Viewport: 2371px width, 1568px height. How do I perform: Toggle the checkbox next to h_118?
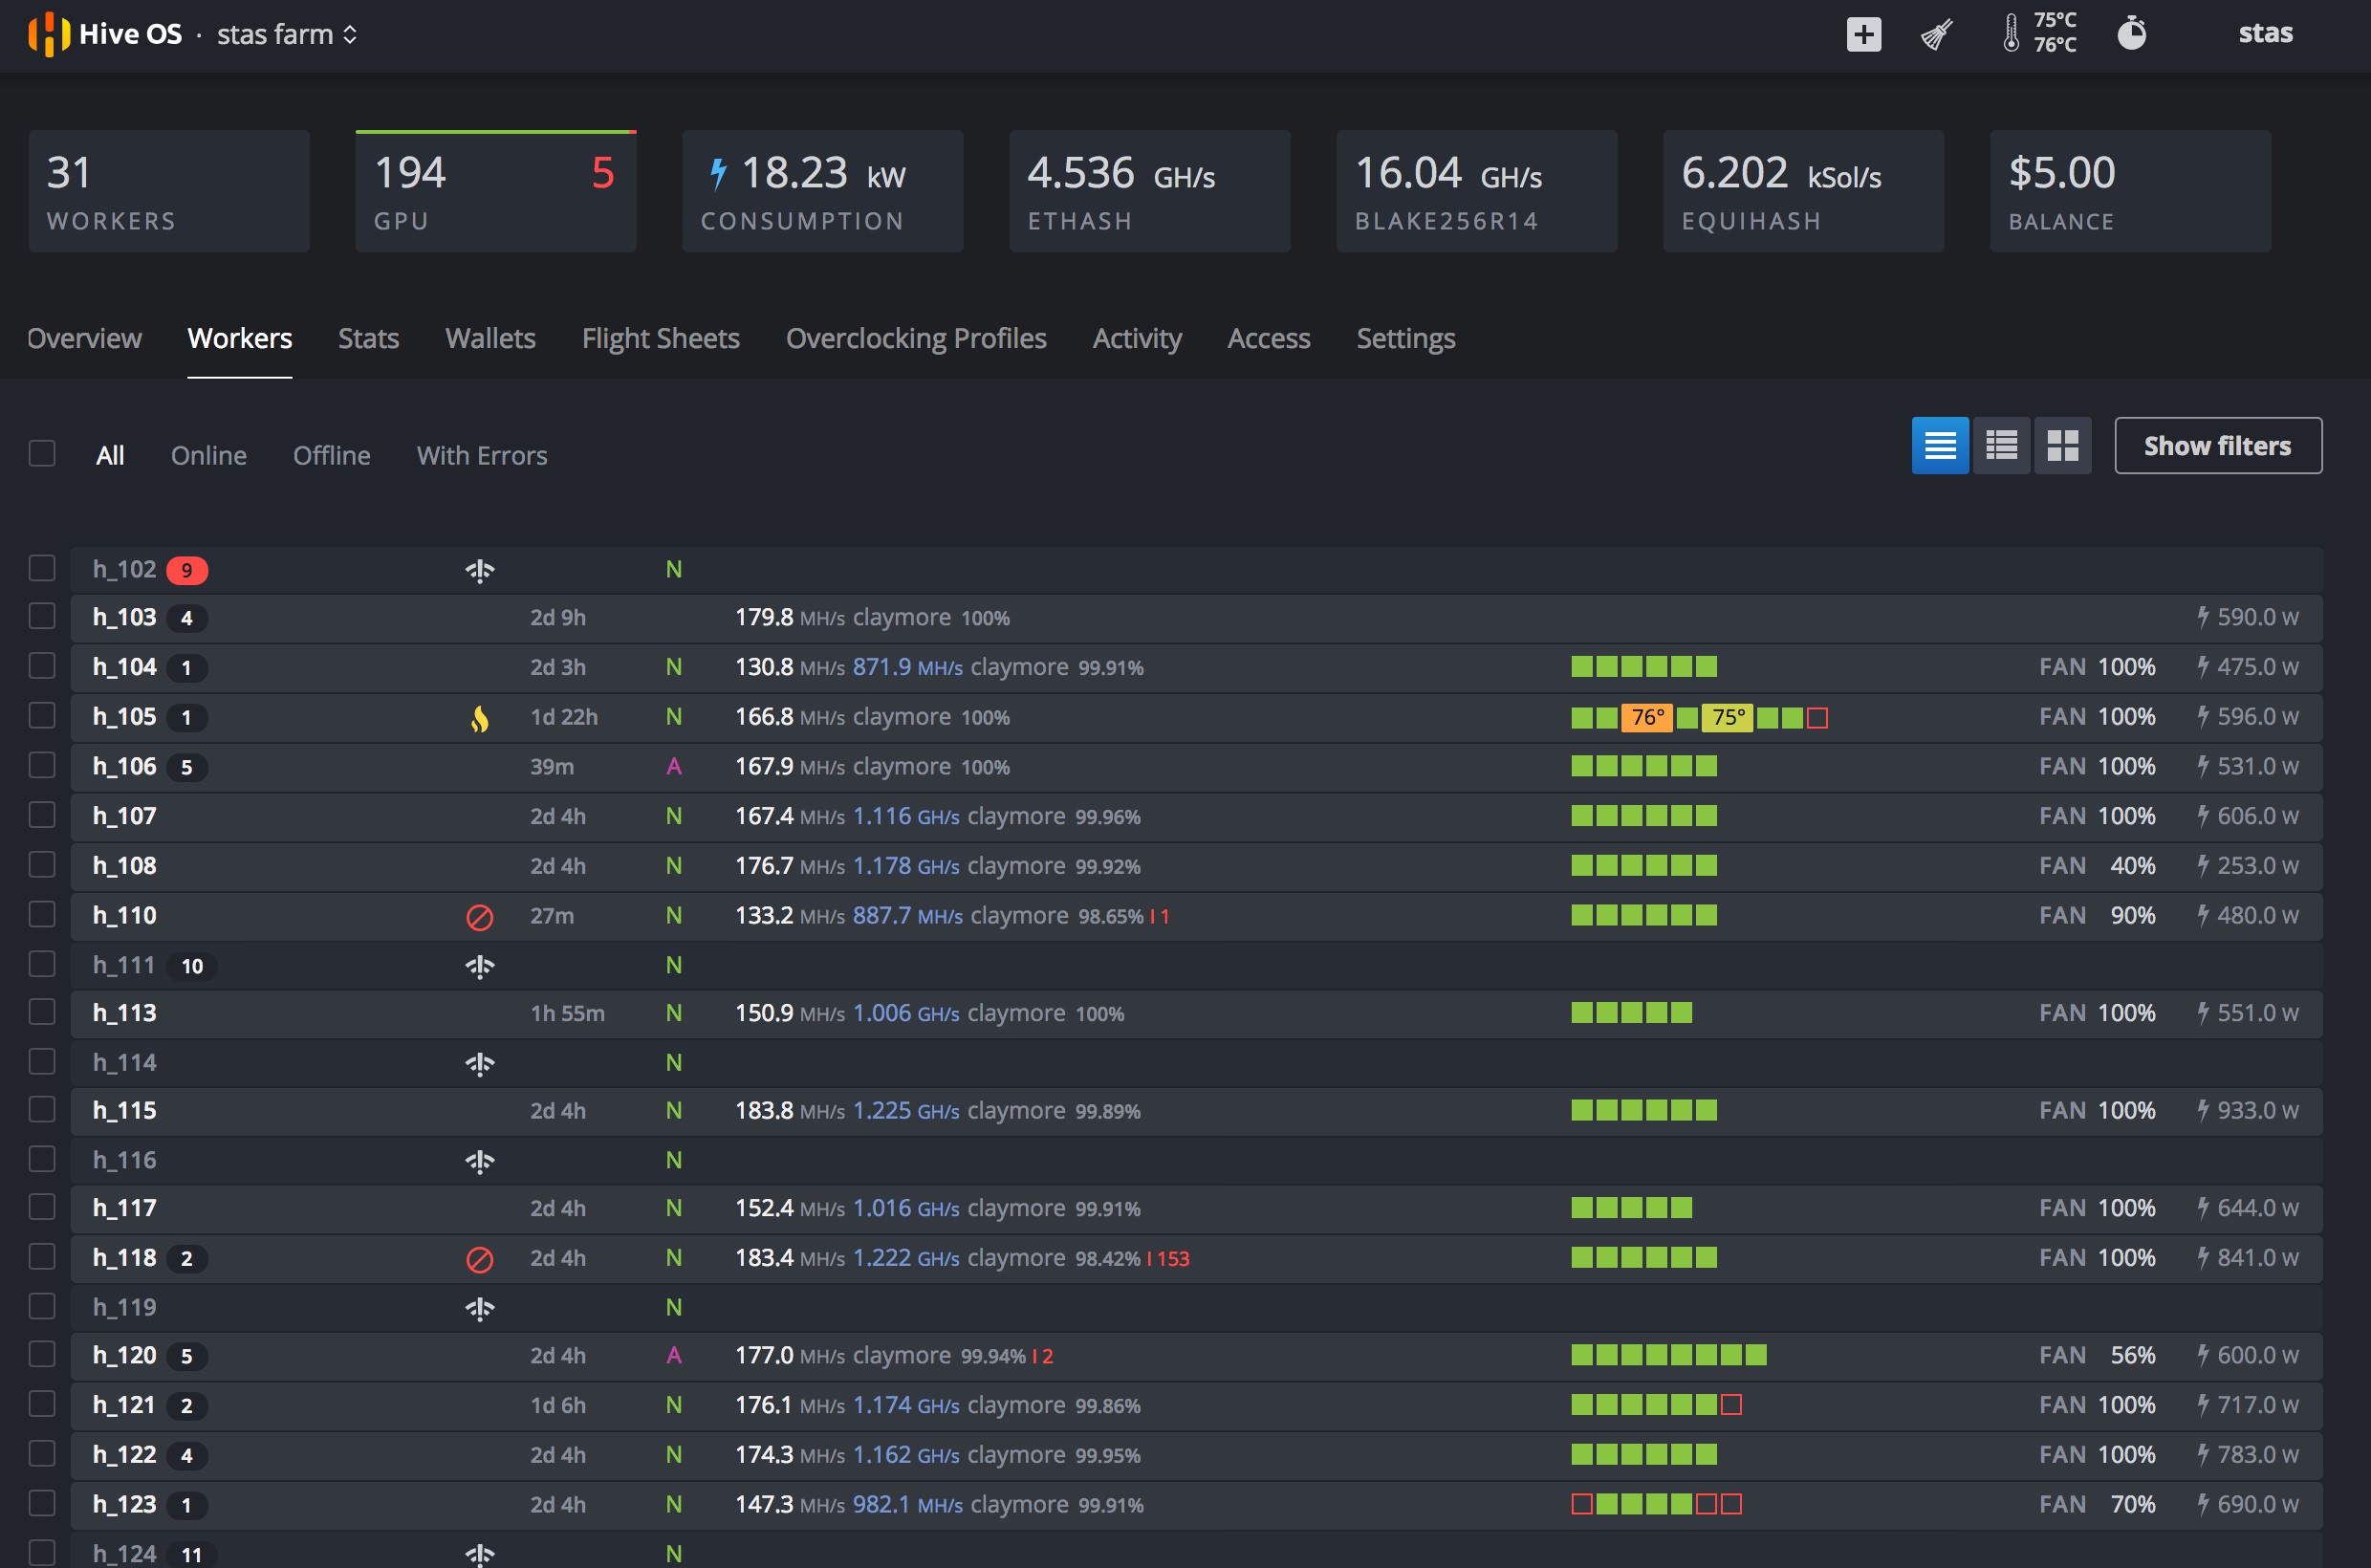[x=42, y=1256]
